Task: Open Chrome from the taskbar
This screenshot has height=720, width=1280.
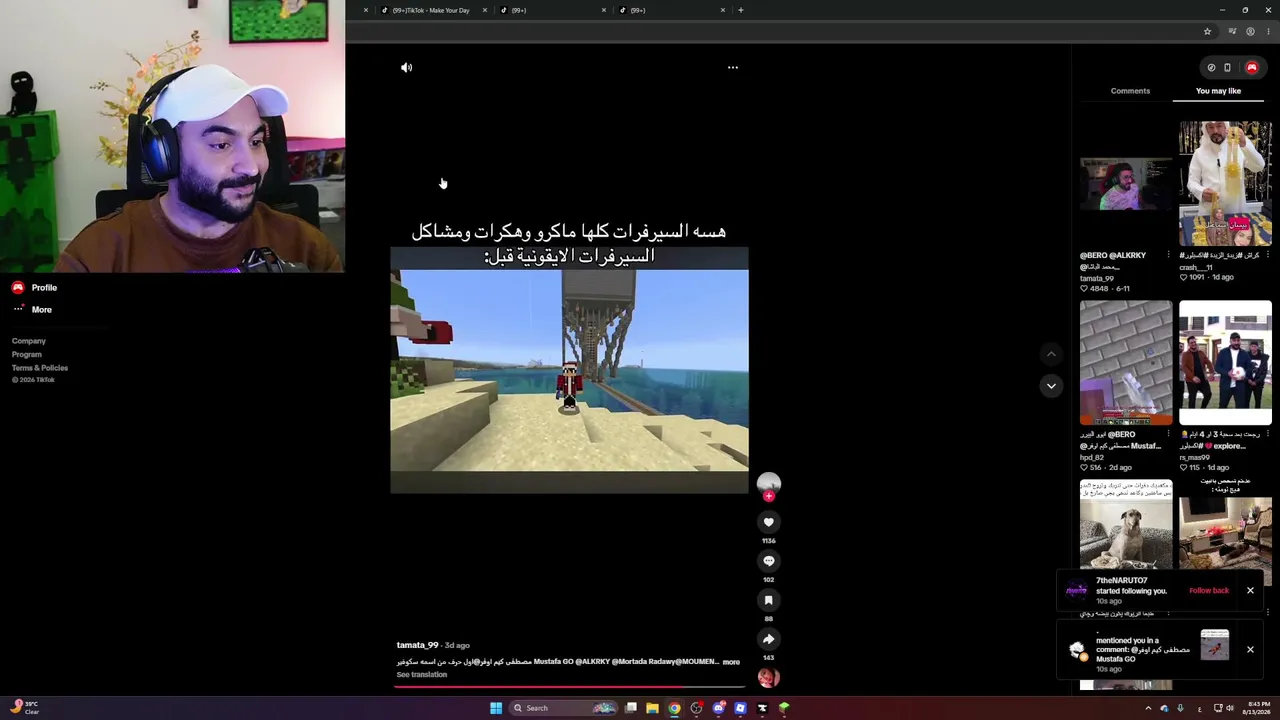Action: 674,708
